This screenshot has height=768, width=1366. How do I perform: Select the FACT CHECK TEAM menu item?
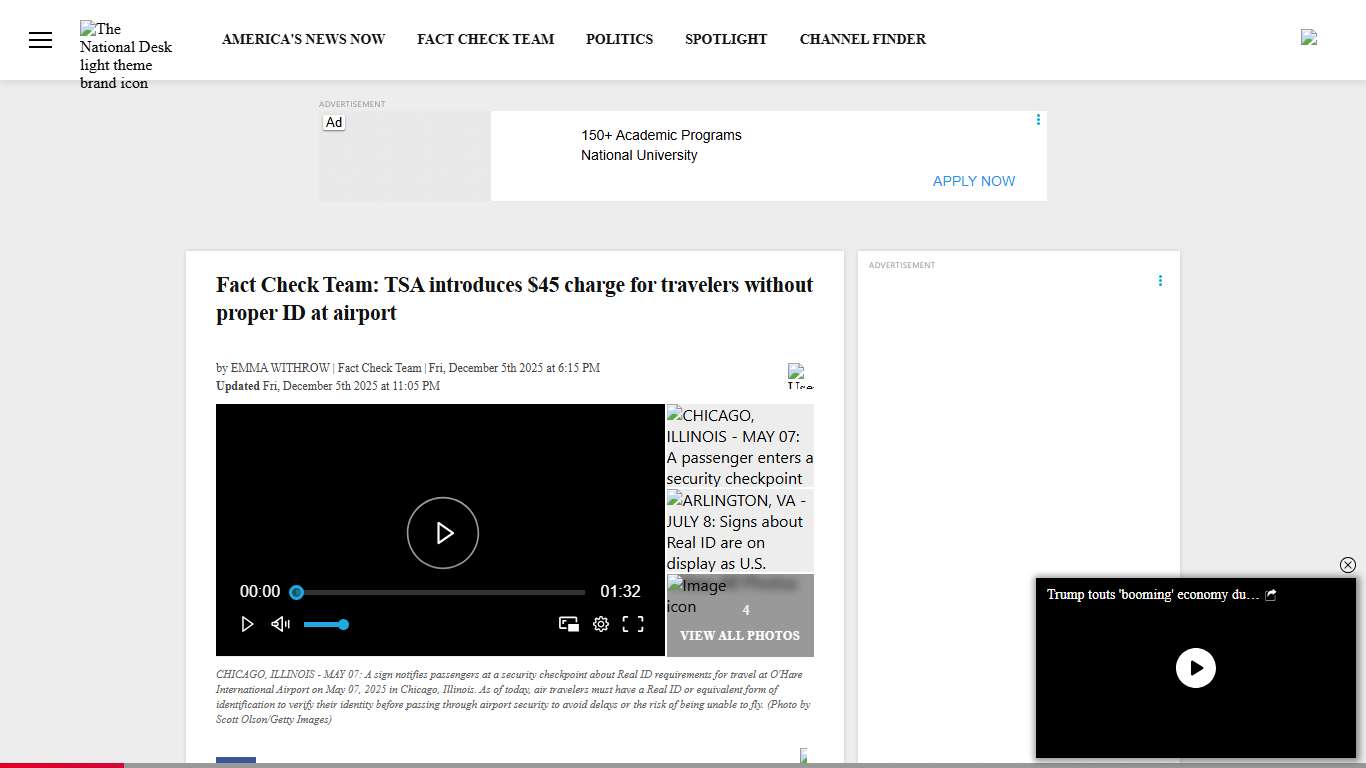(486, 39)
